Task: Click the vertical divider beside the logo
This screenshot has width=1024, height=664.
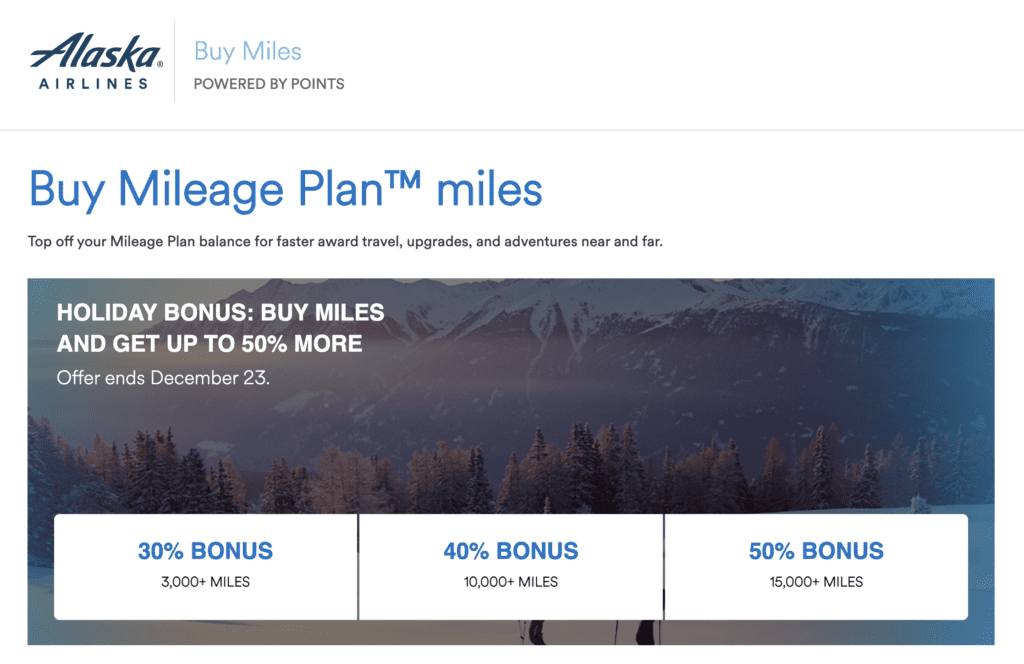Action: click(x=175, y=61)
